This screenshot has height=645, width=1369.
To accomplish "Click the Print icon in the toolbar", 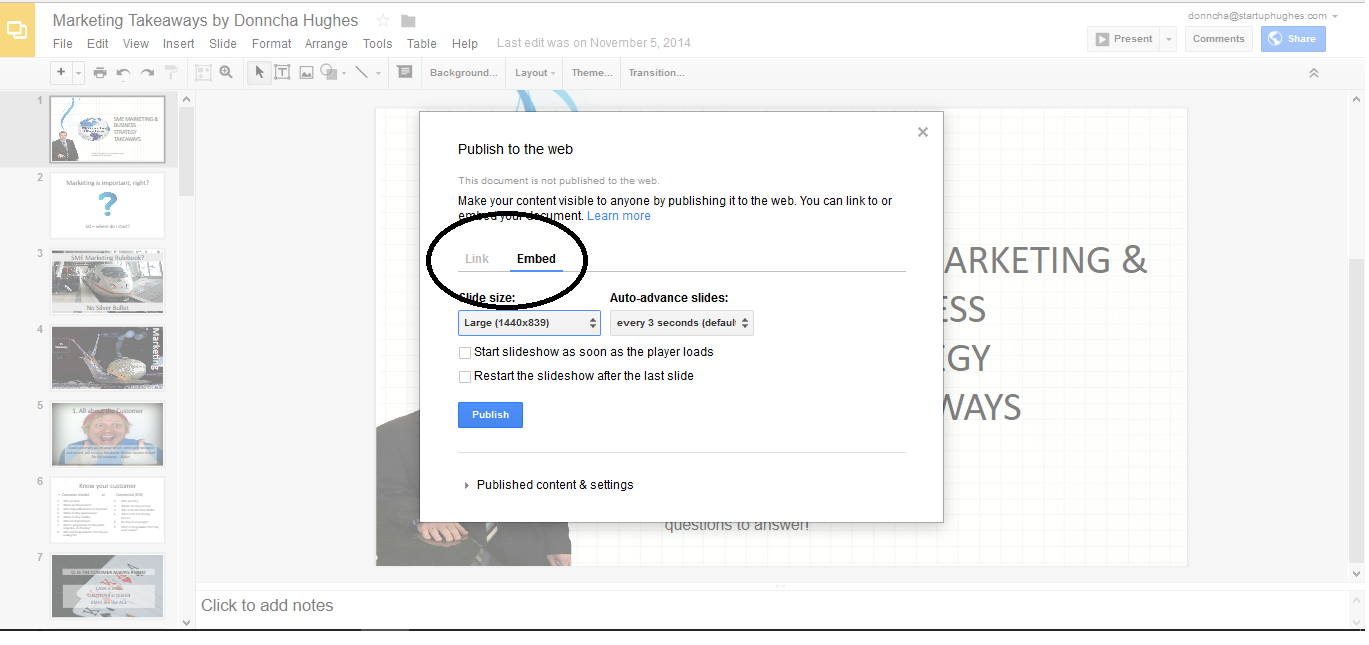I will [100, 72].
